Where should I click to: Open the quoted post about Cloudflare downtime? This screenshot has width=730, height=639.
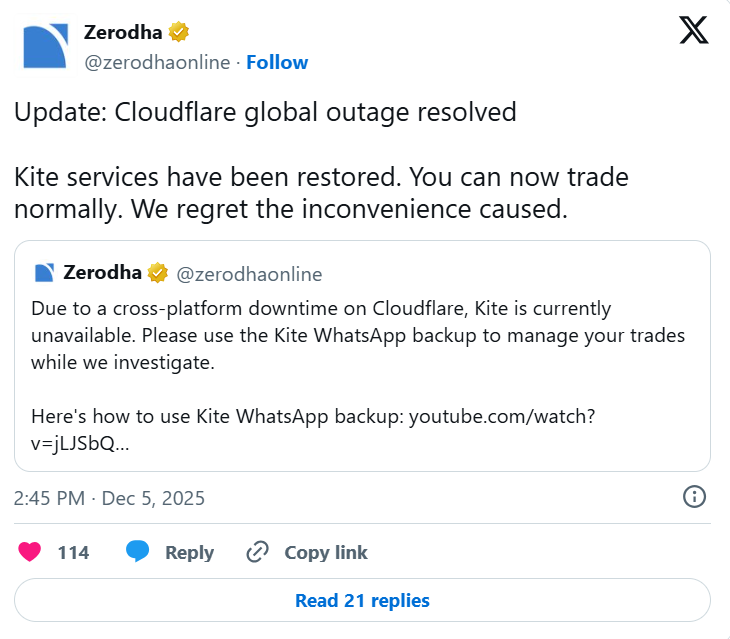point(362,360)
